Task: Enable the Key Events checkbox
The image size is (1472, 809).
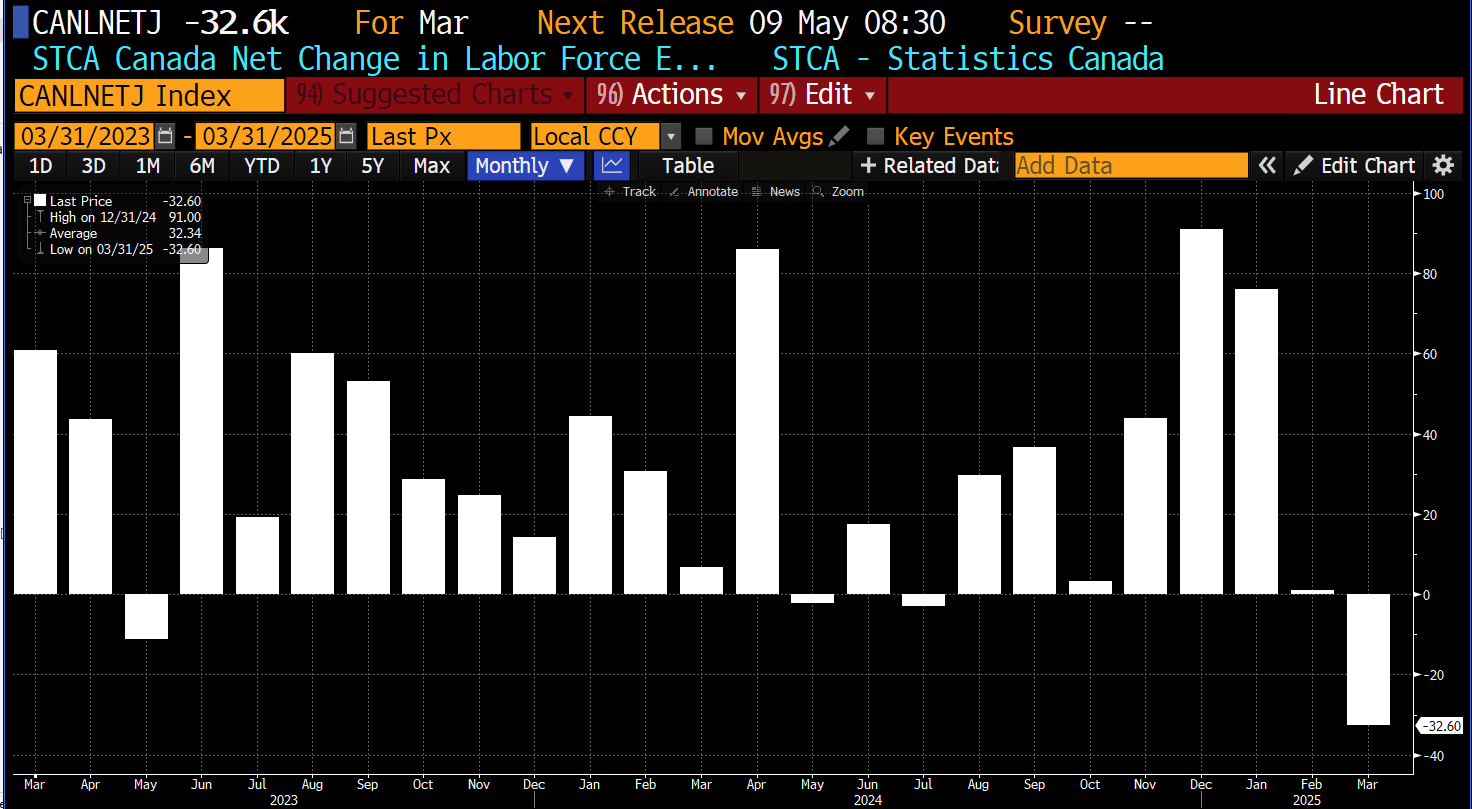Action: coord(876,137)
